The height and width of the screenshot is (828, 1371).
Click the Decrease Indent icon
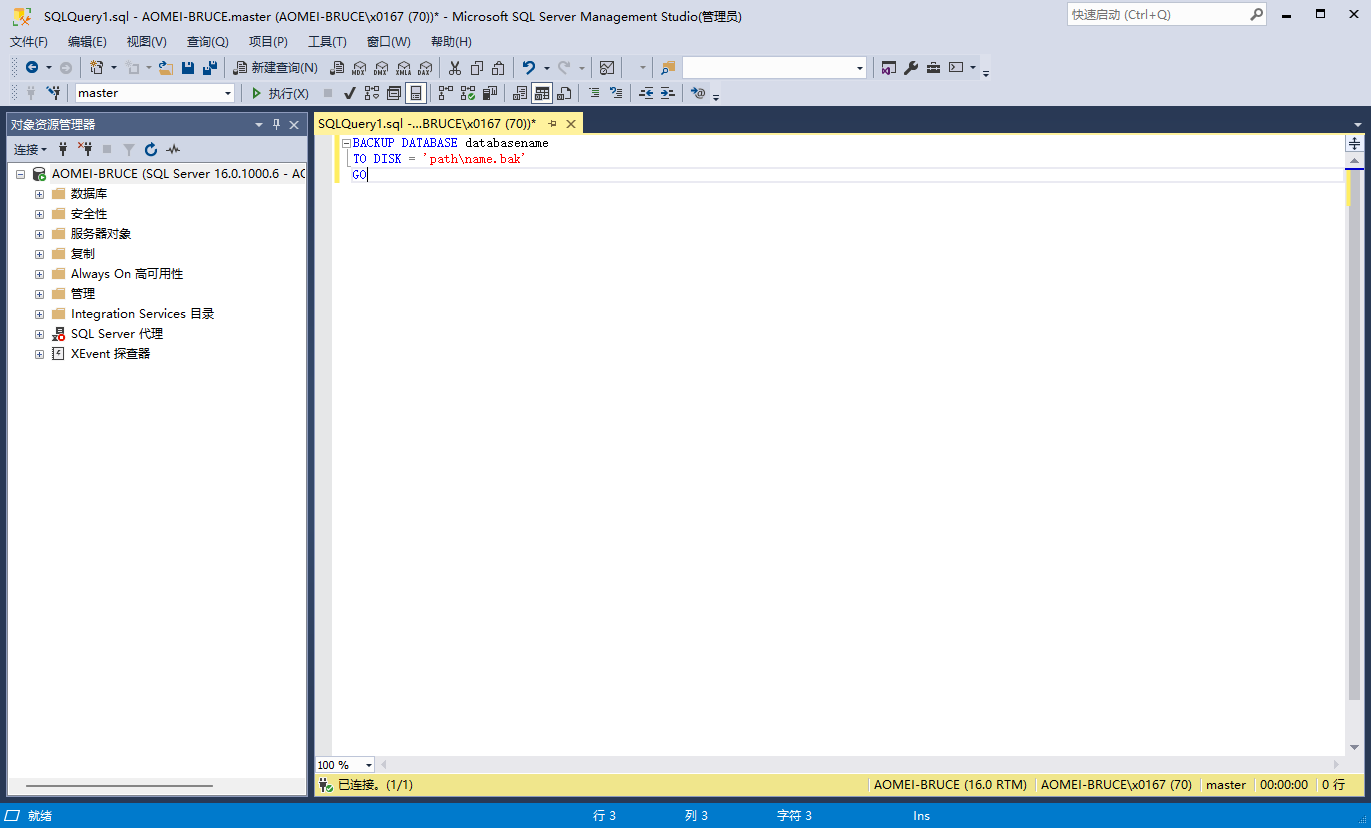click(646, 93)
